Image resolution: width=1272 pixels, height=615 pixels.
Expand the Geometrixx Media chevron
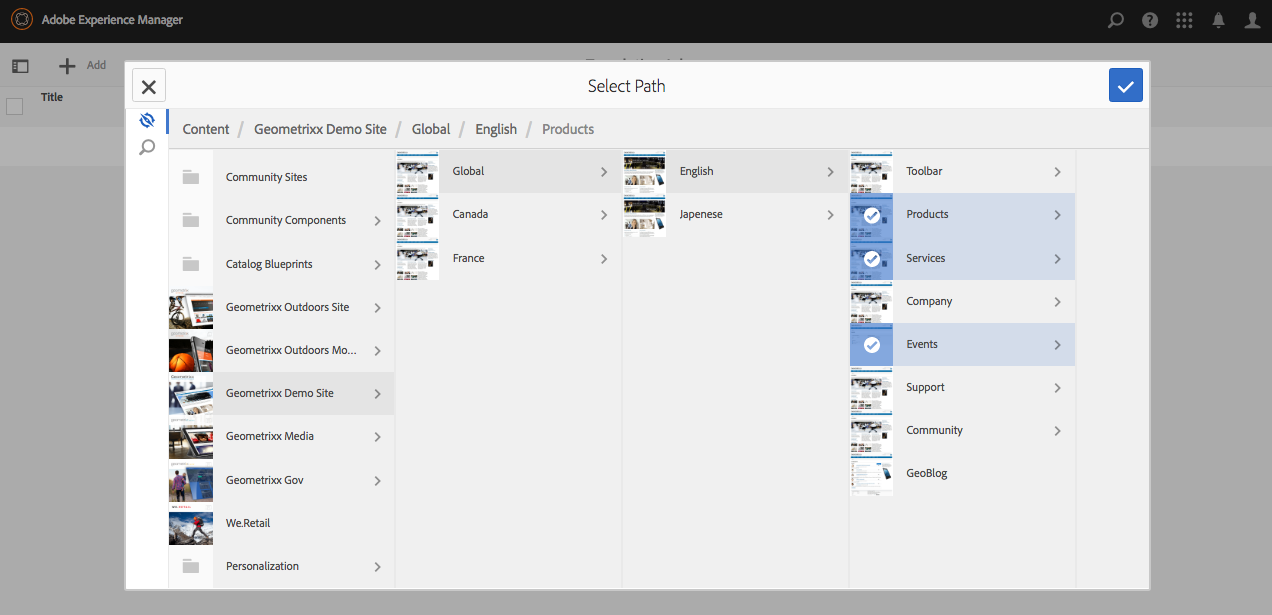click(377, 437)
